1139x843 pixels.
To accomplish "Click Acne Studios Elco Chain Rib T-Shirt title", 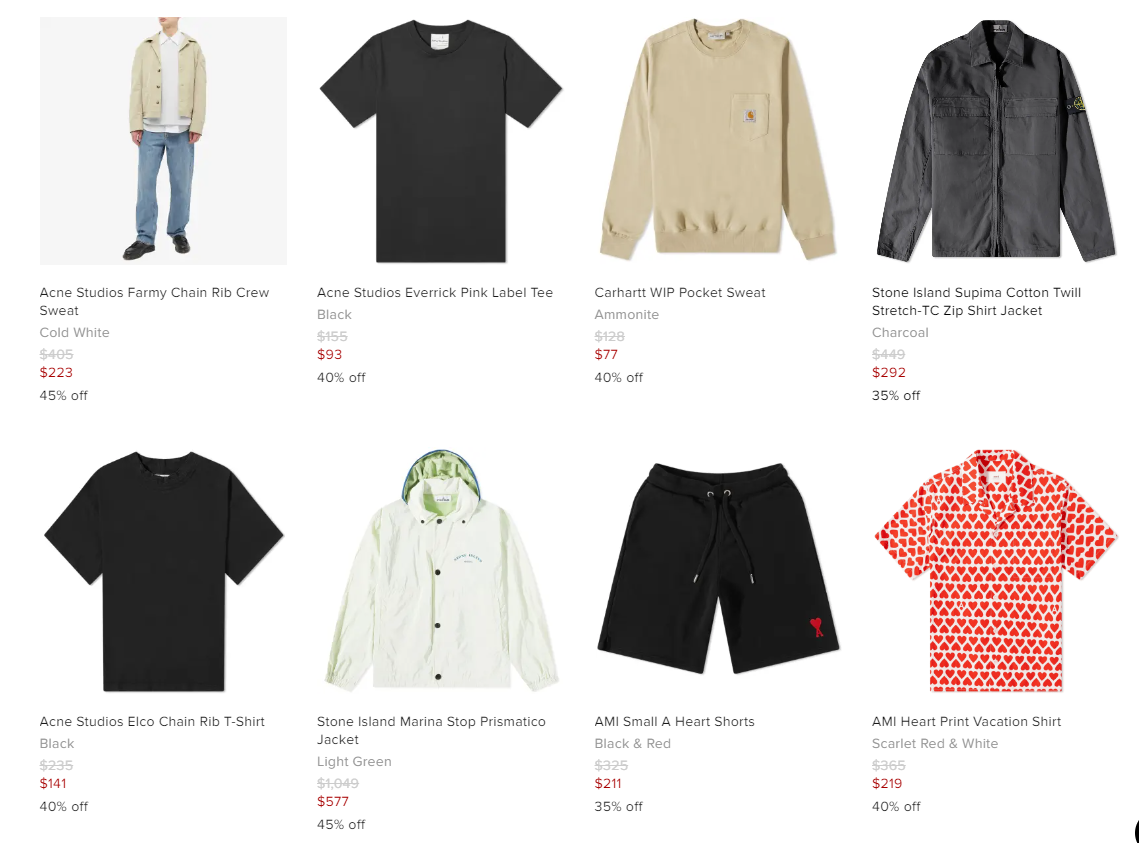I will [x=152, y=722].
